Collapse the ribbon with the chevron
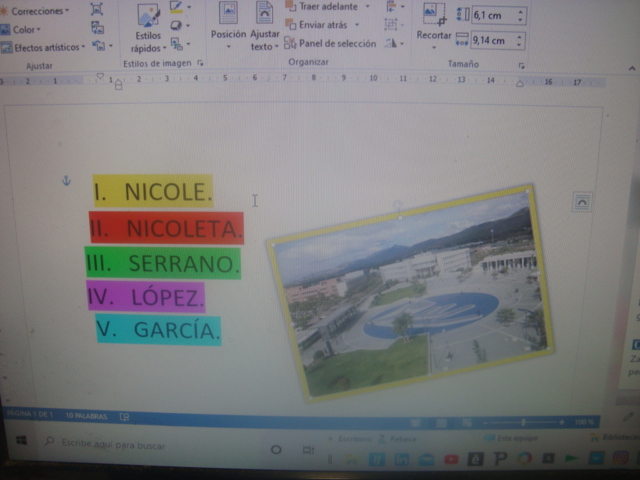Viewport: 640px width, 480px height. (x=632, y=68)
